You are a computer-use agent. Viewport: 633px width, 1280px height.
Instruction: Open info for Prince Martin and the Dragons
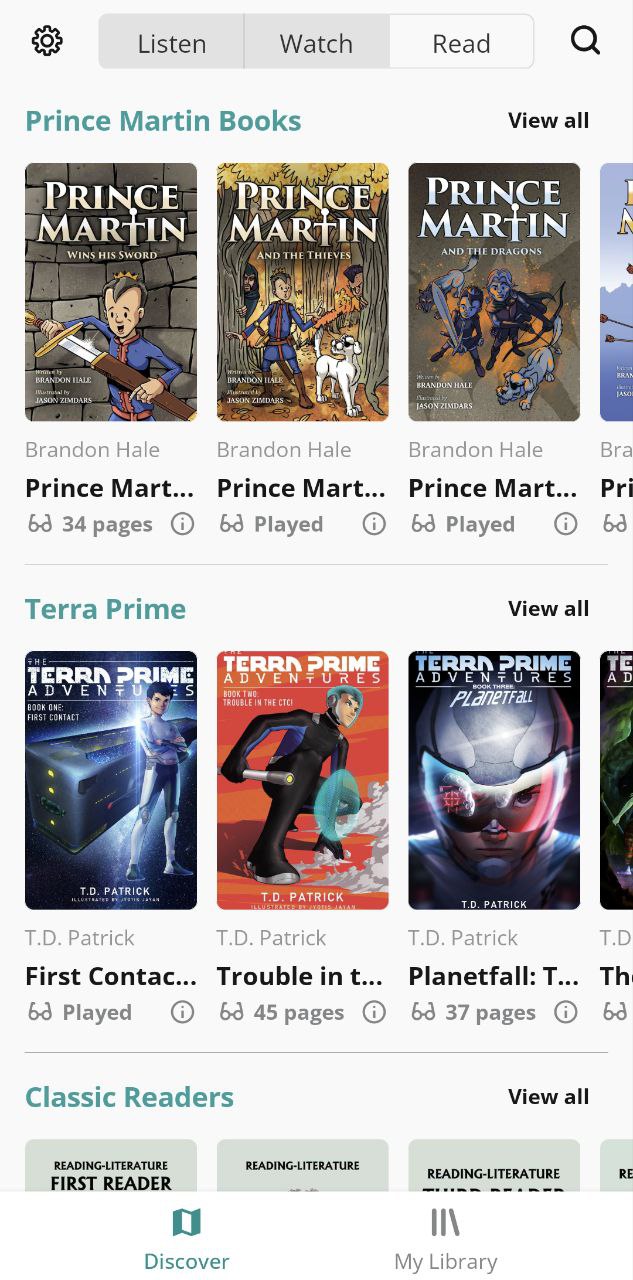(566, 524)
